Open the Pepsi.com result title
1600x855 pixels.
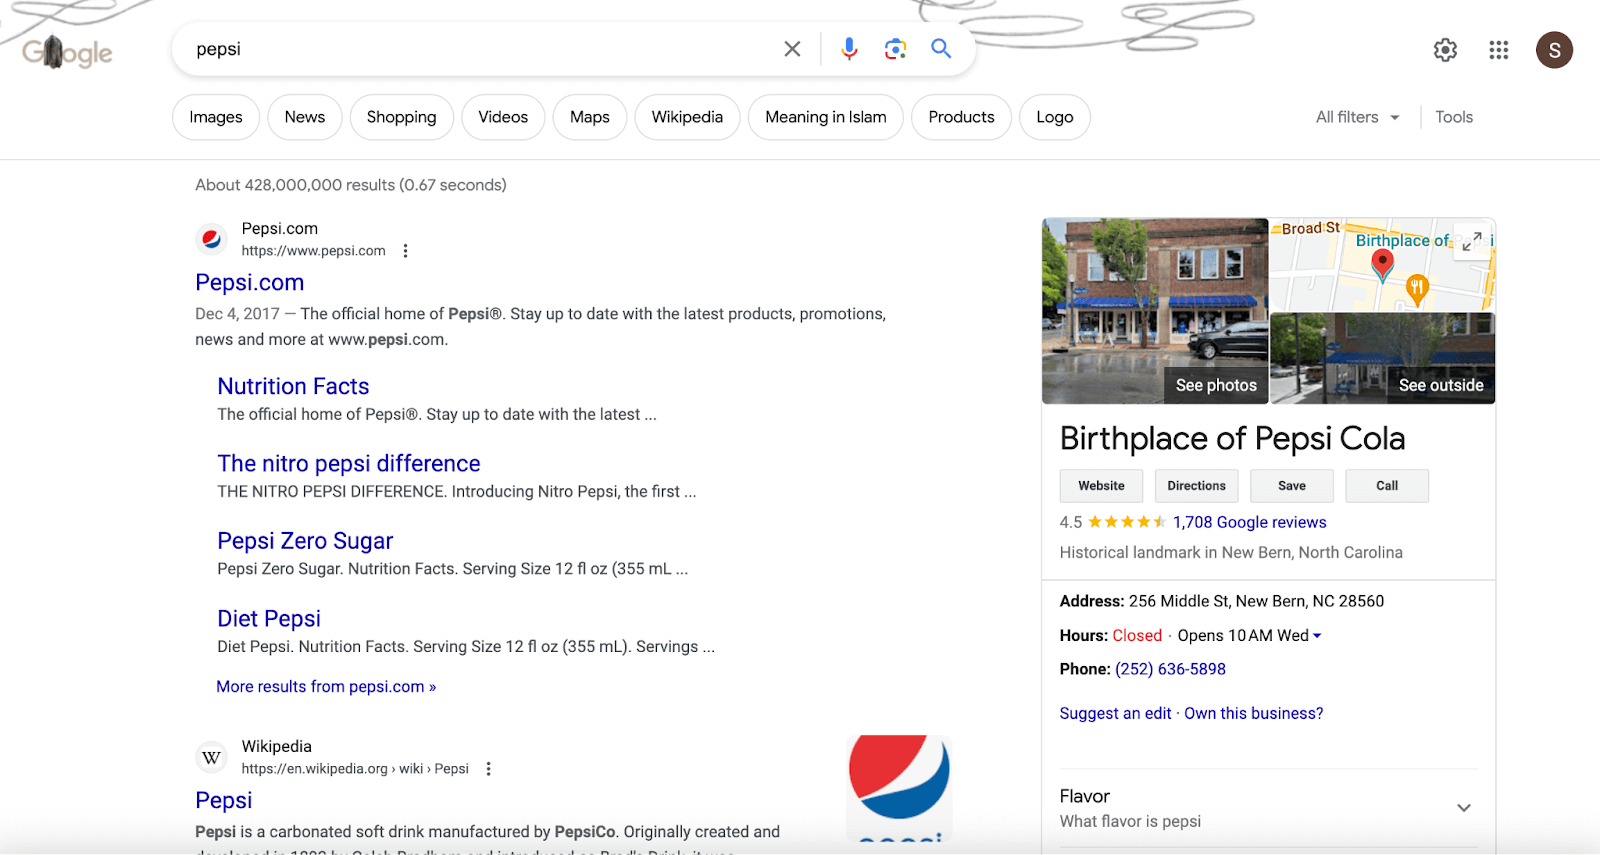pyautogui.click(x=250, y=283)
